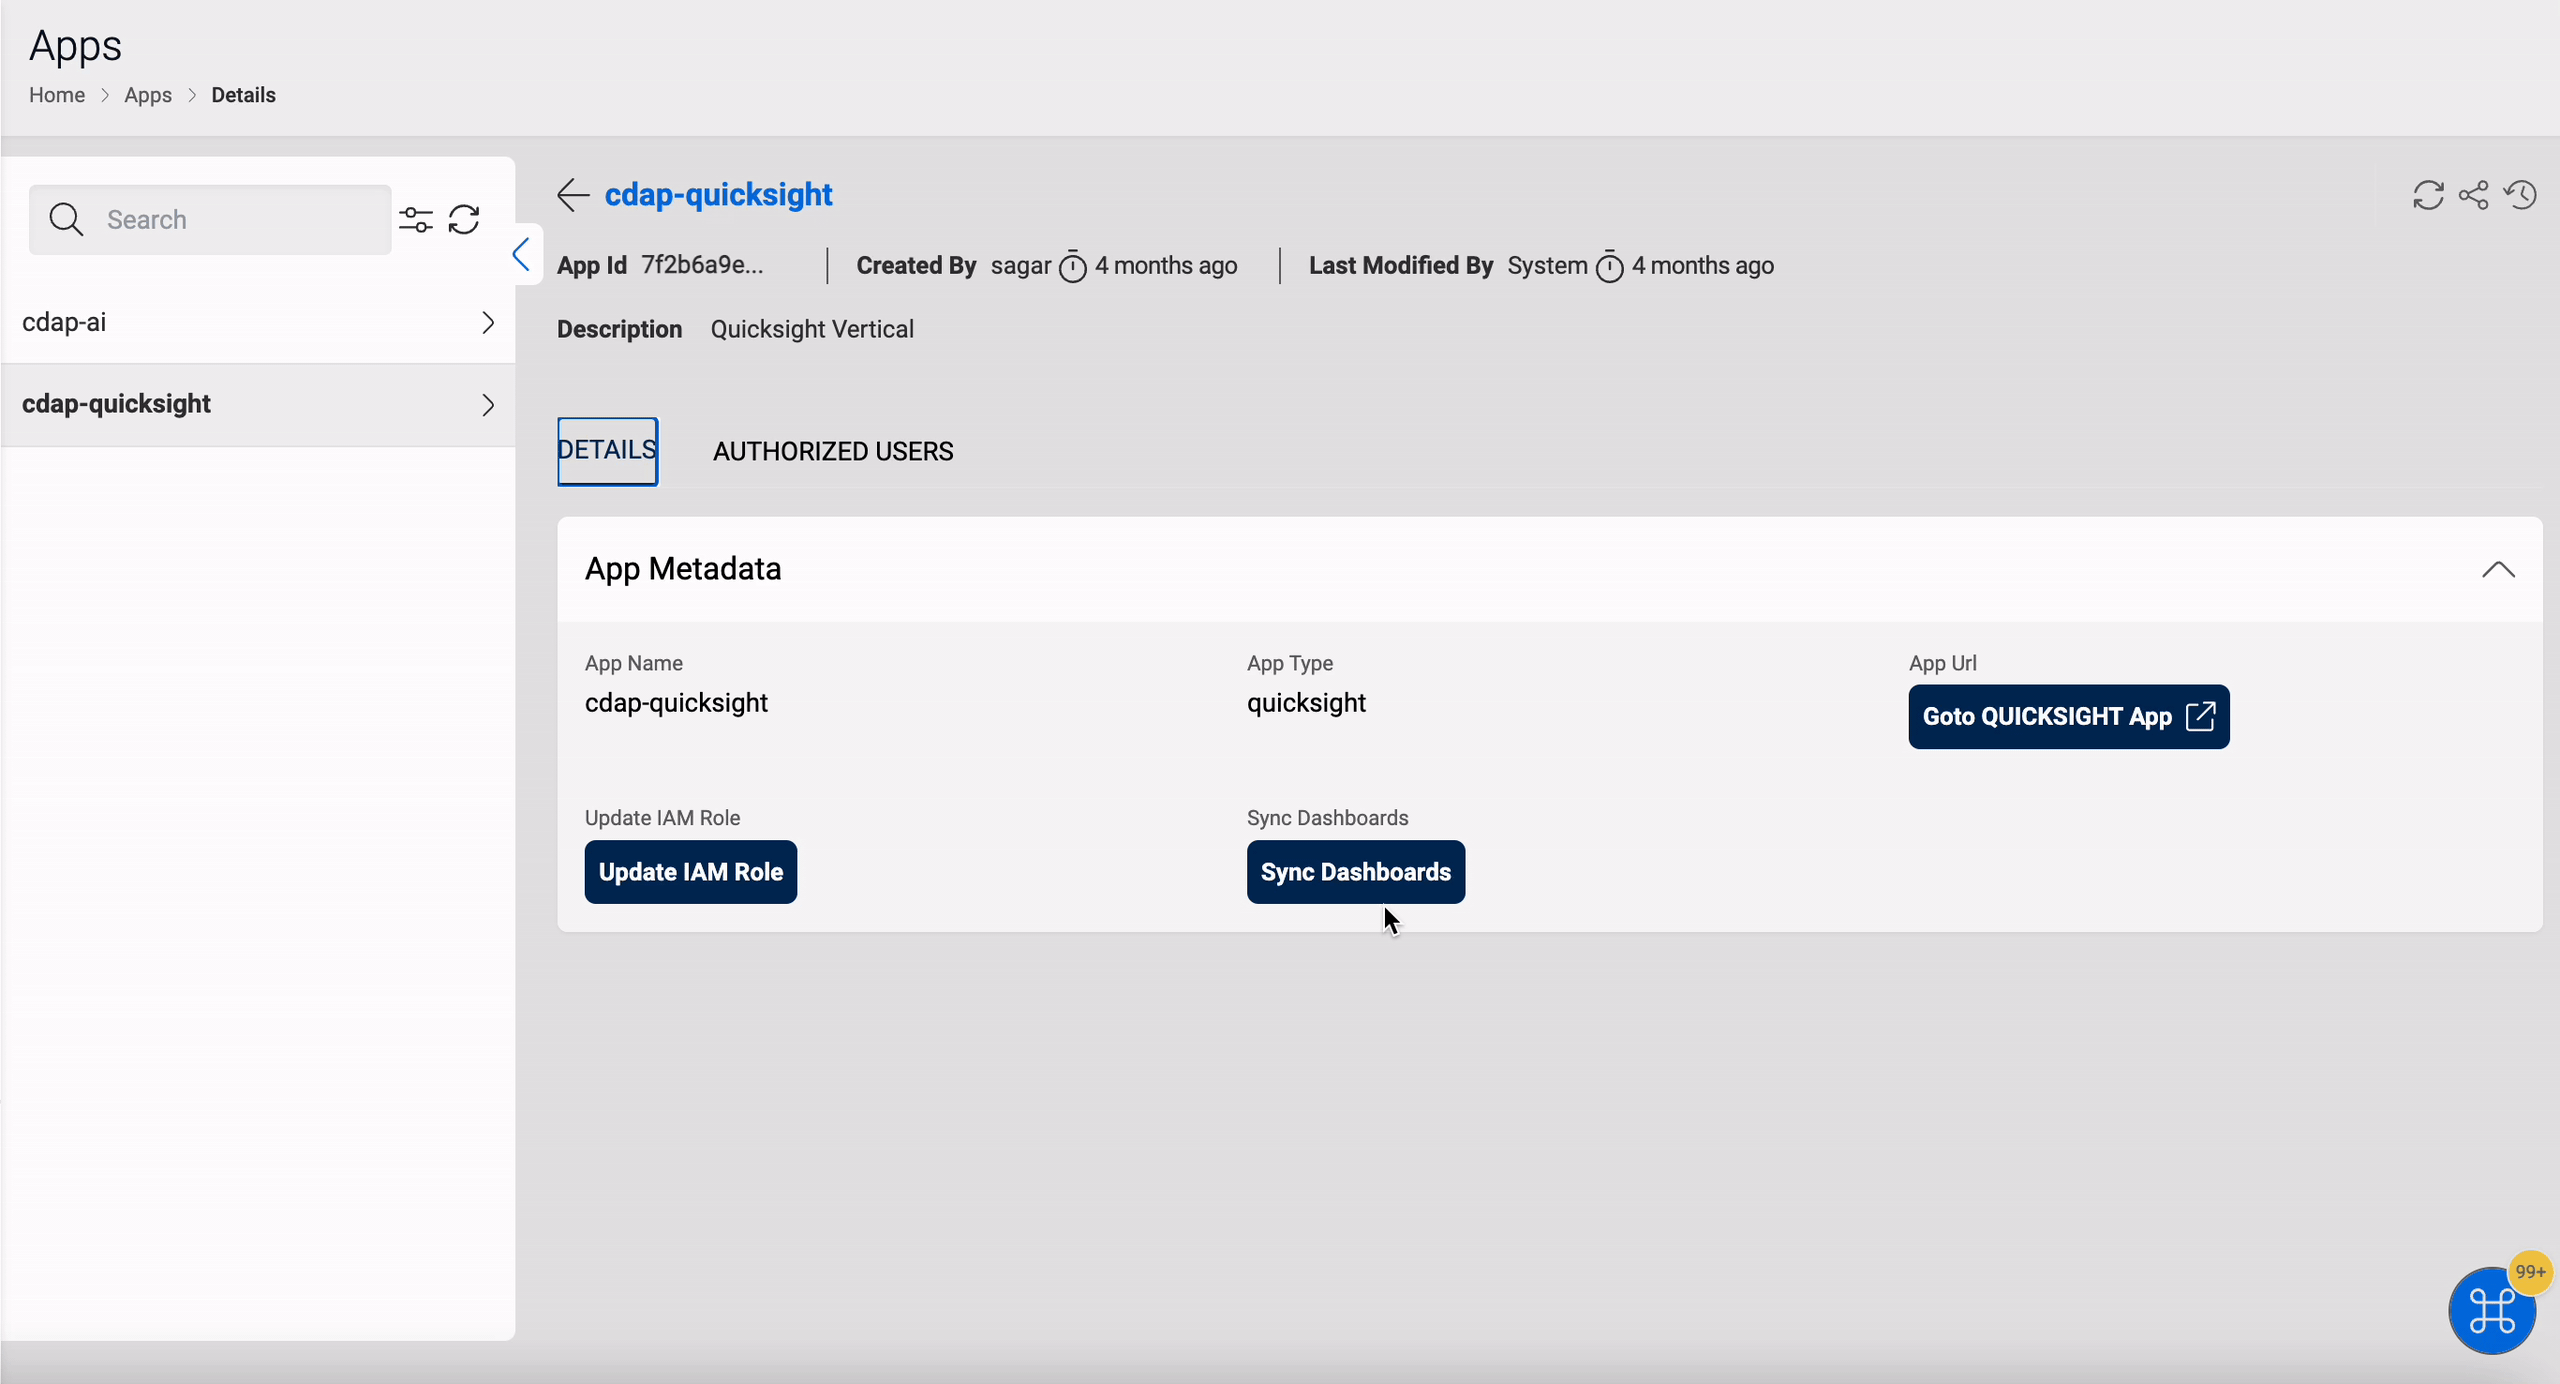Open the QUICKSIGHT App via URL link
The height and width of the screenshot is (1384, 2560).
pos(2067,716)
